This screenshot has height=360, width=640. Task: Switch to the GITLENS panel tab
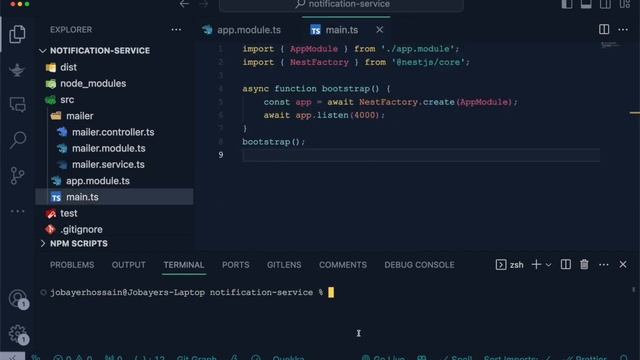pyautogui.click(x=284, y=265)
